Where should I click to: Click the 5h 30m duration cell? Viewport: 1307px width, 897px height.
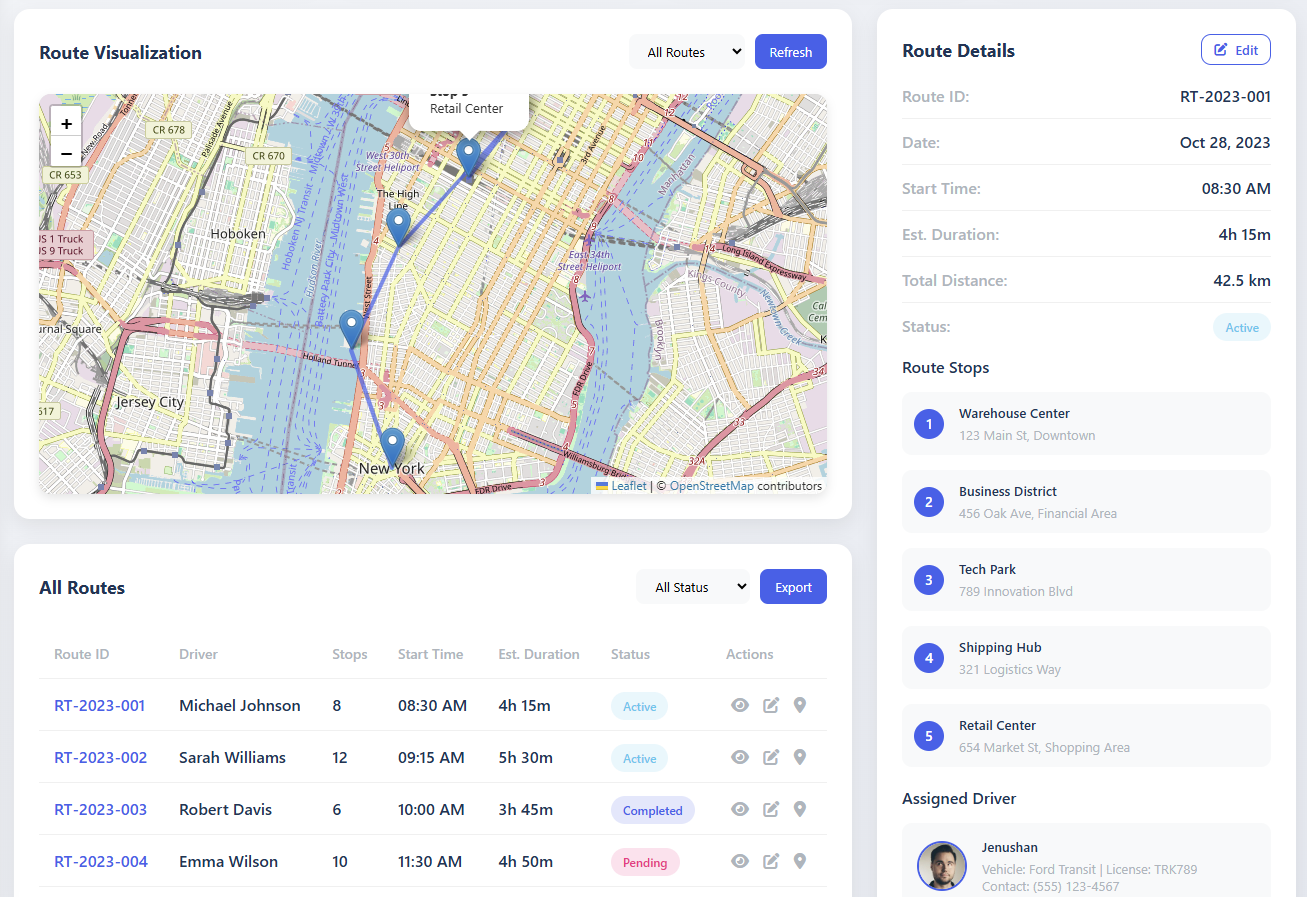[x=525, y=757]
